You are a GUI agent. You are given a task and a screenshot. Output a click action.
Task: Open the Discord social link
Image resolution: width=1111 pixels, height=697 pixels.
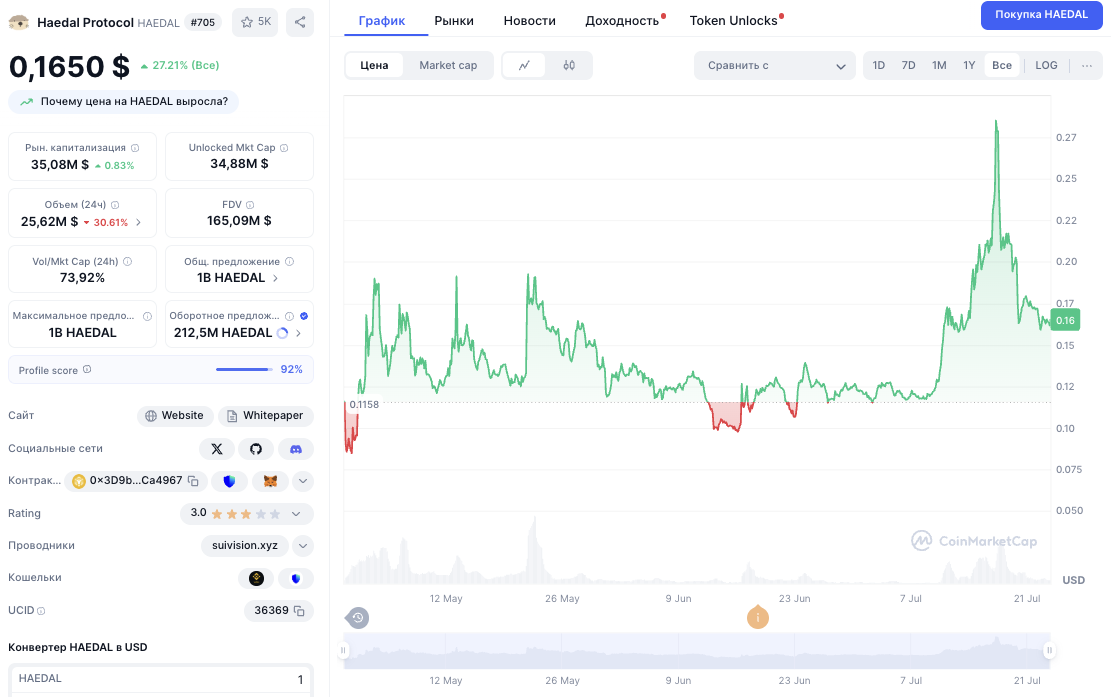click(x=295, y=449)
